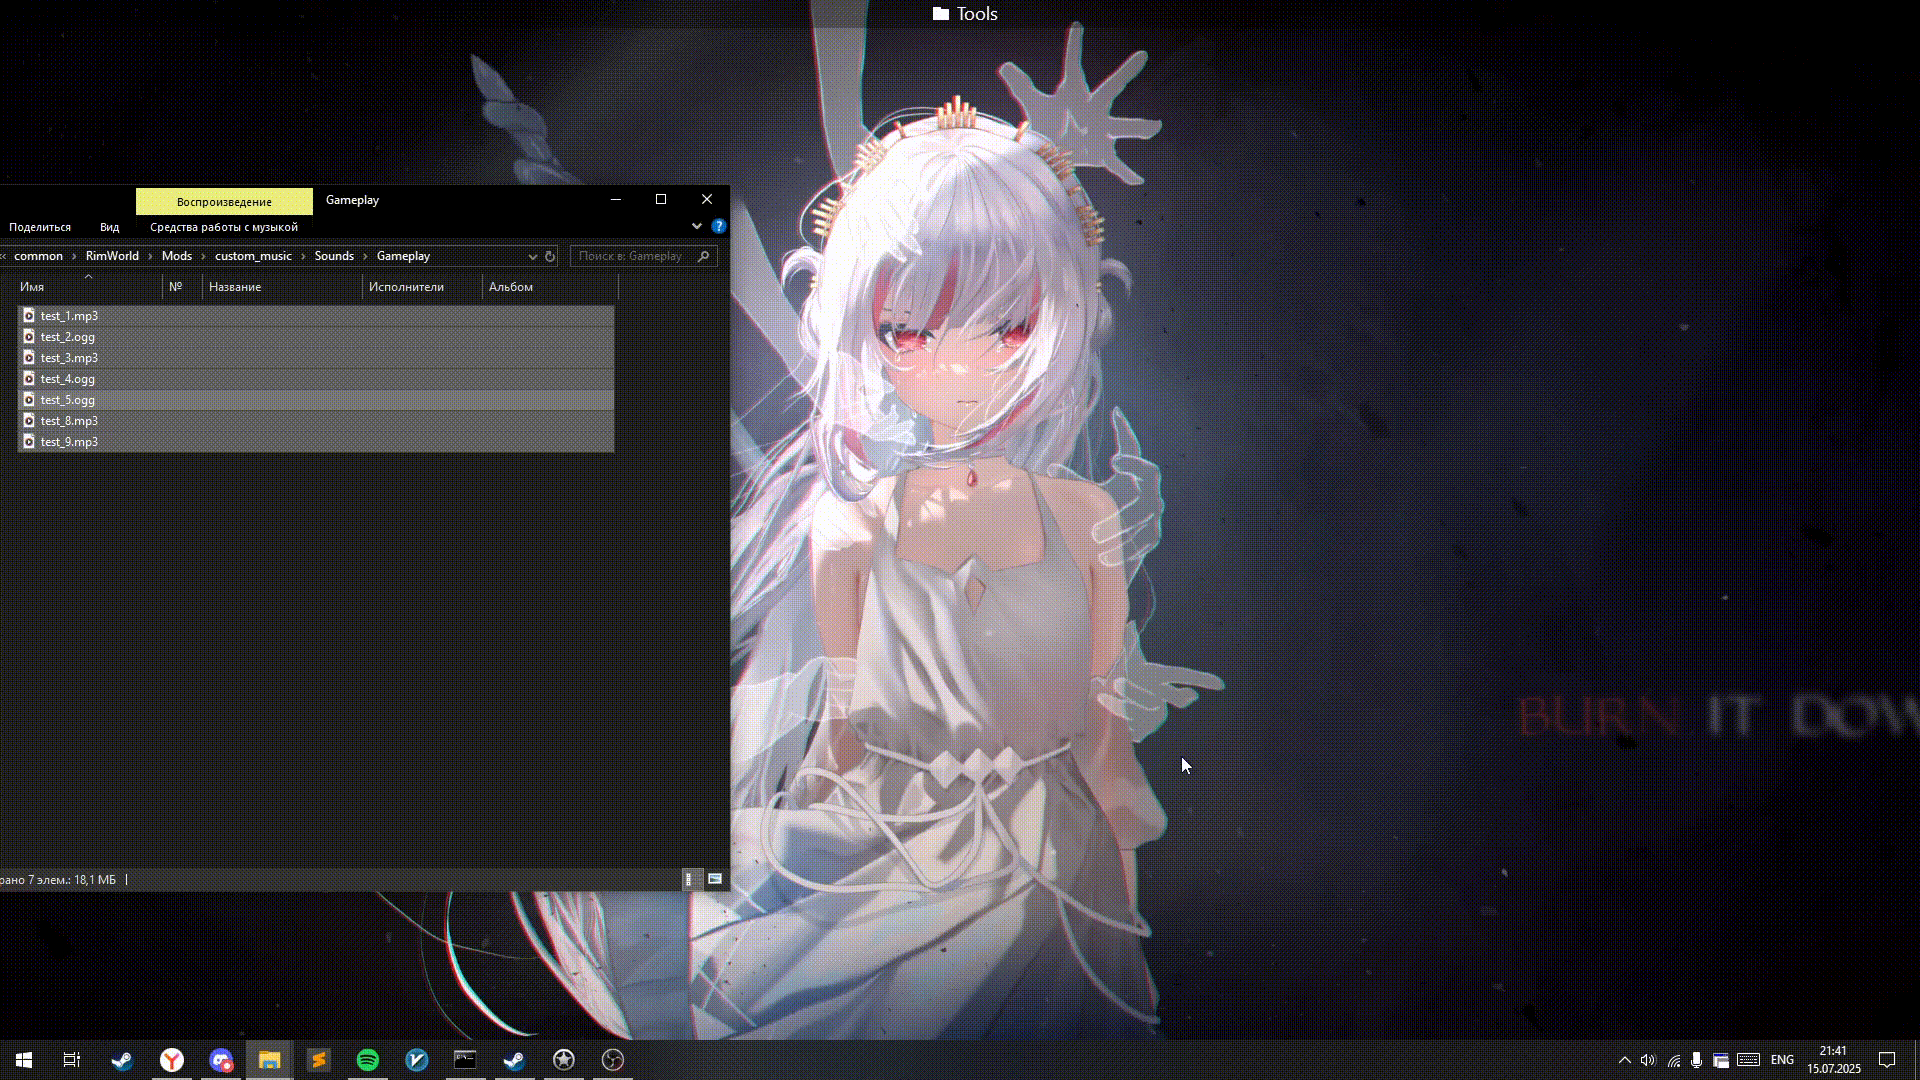This screenshot has width=1920, height=1080.
Task: Open the address bar history dropdown
Action: click(533, 256)
